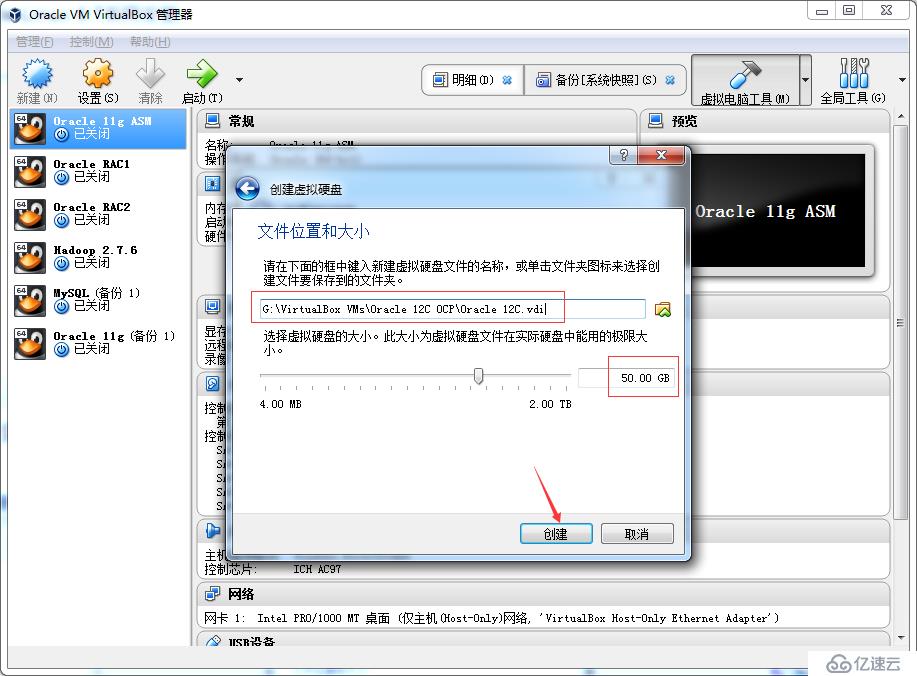Expand the Start button dropdown arrow
This screenshot has height=676, width=917.
[239, 80]
